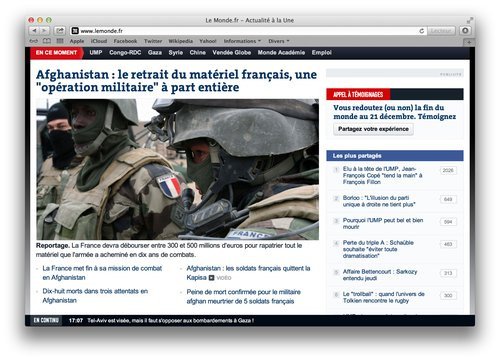Select the Vendée Globe topic
Image resolution: width=500 pixels, height=361 pixels.
pos(232,52)
